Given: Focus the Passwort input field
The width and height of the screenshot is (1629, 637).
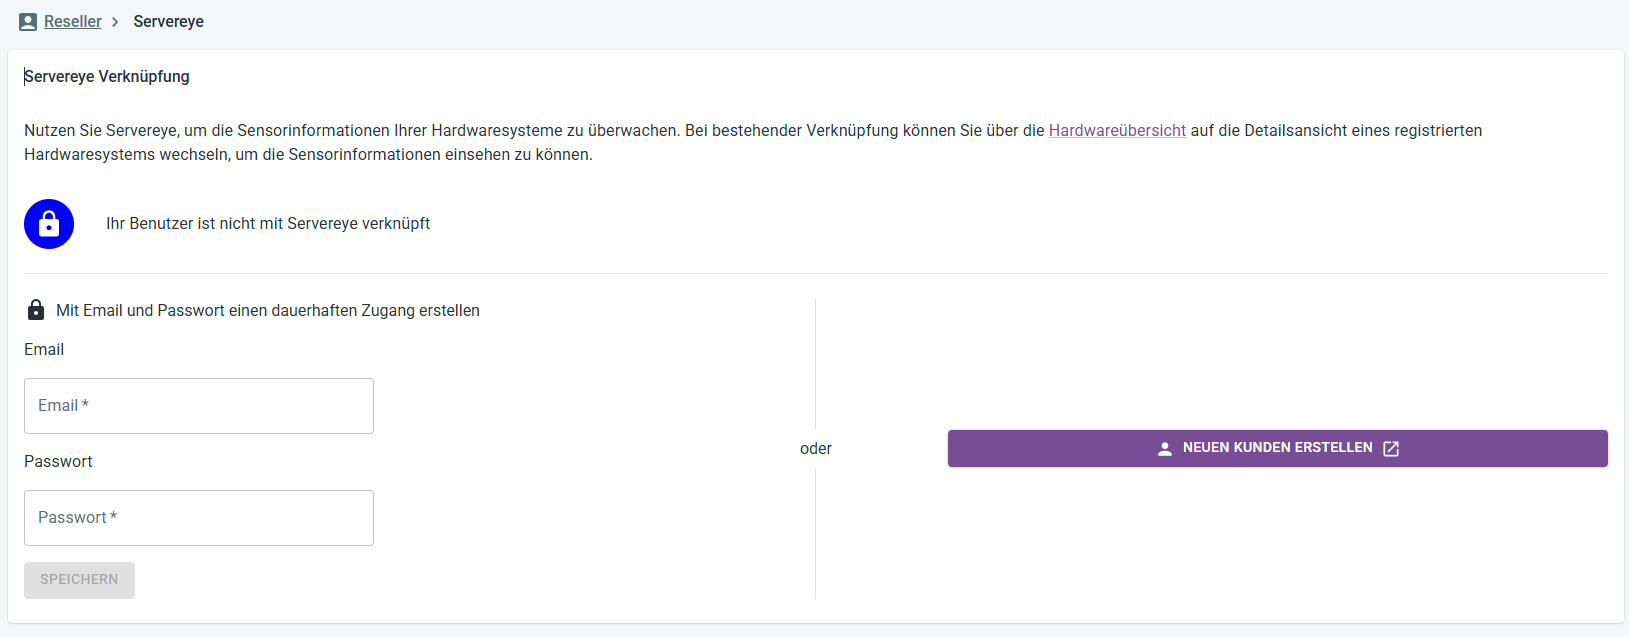Looking at the screenshot, I should click(199, 518).
